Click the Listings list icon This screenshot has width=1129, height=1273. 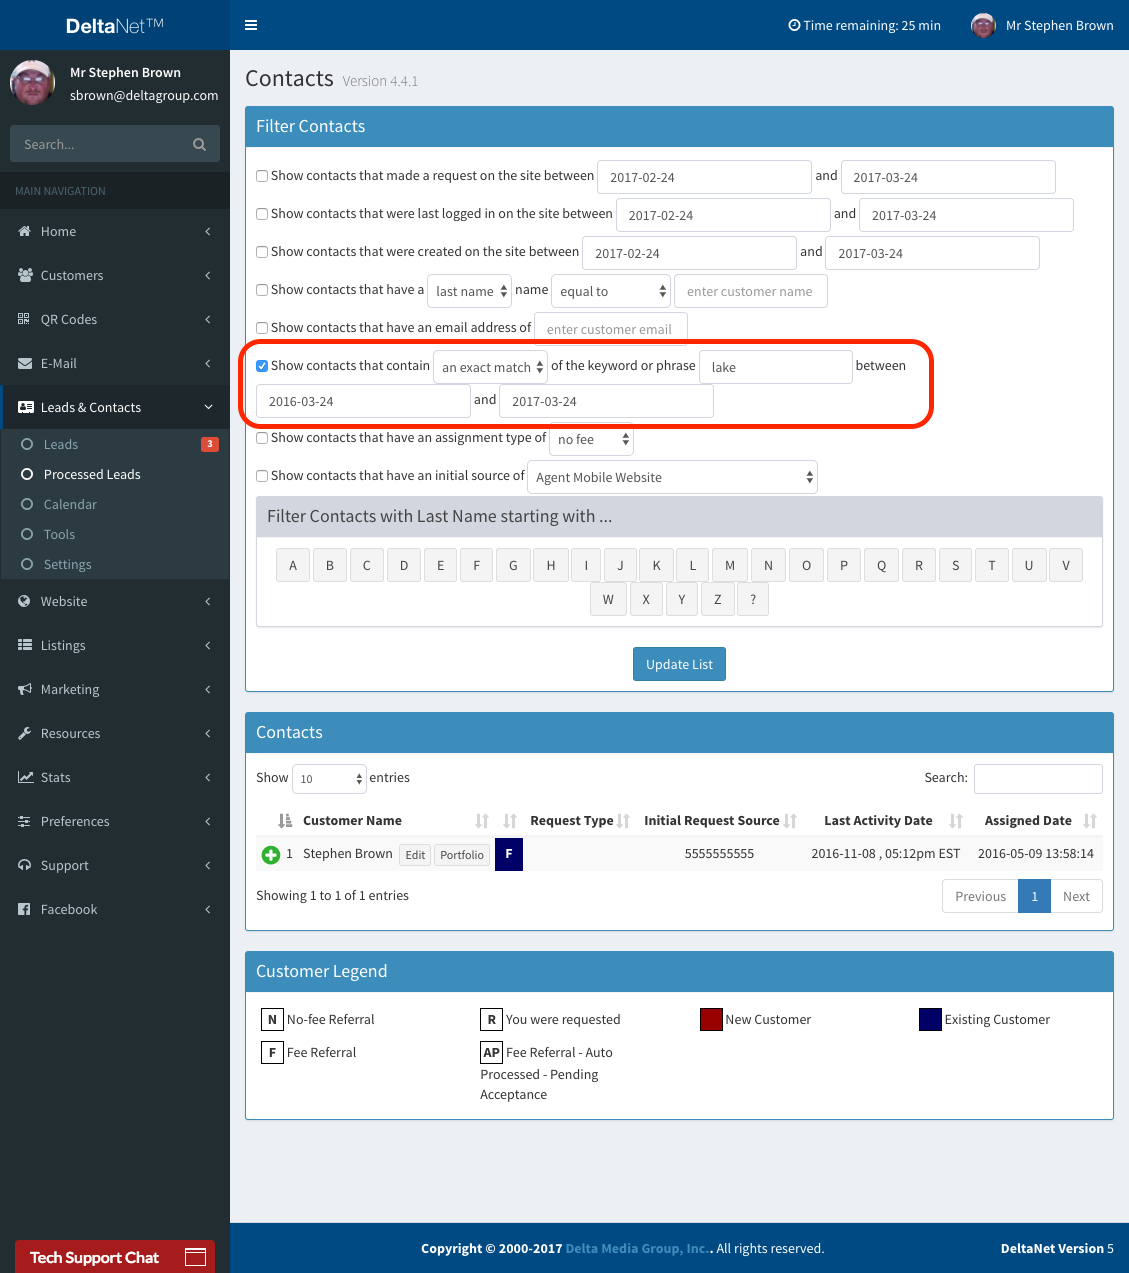click(25, 645)
